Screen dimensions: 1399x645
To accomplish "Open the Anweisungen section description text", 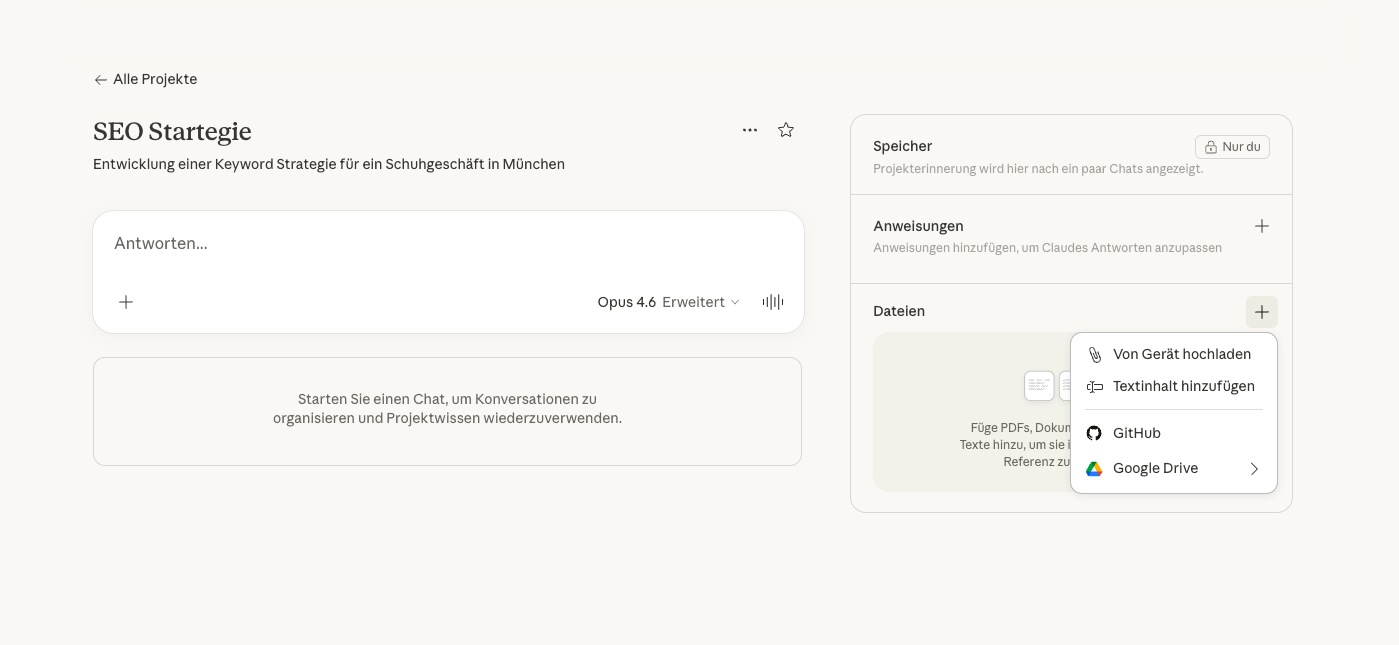I will pyautogui.click(x=1047, y=248).
